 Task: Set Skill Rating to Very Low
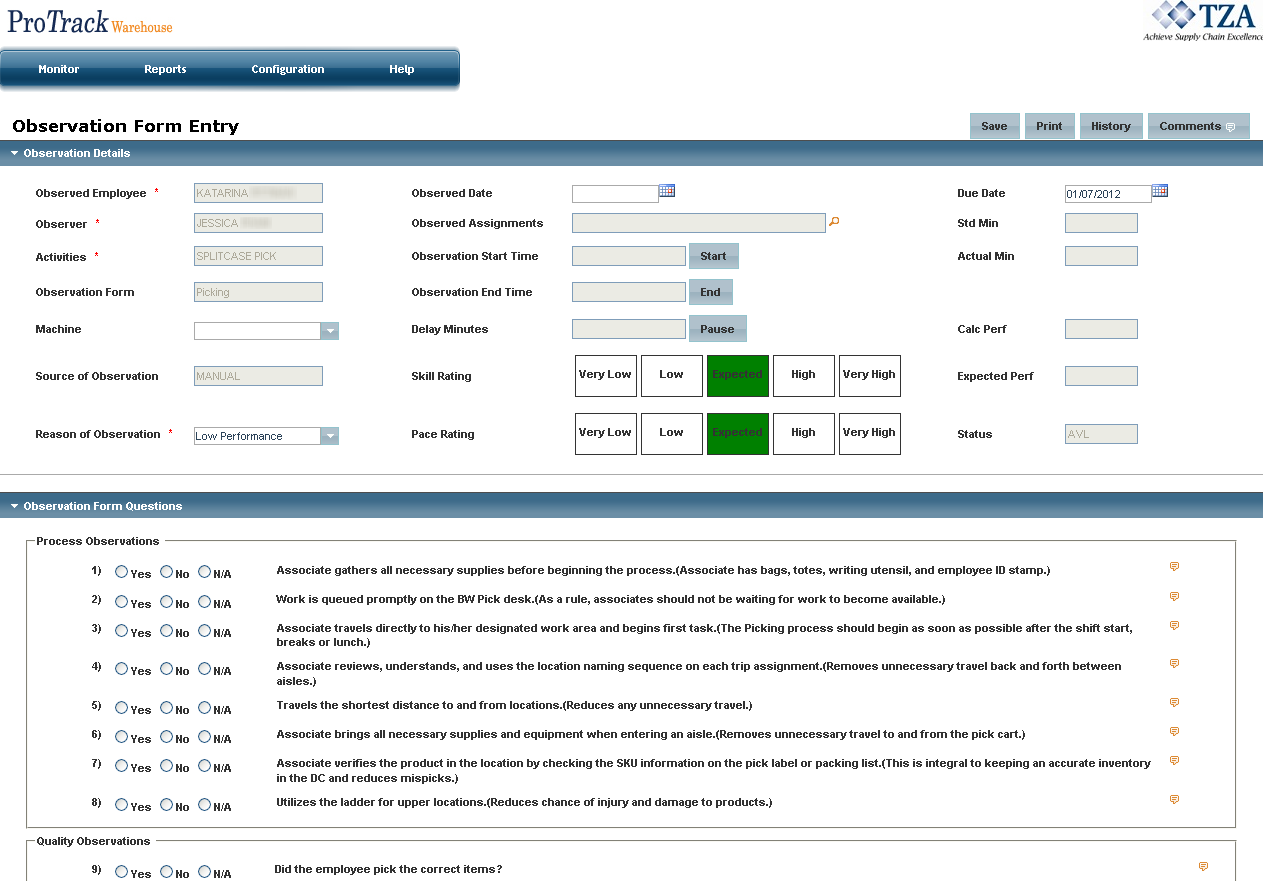[606, 376]
